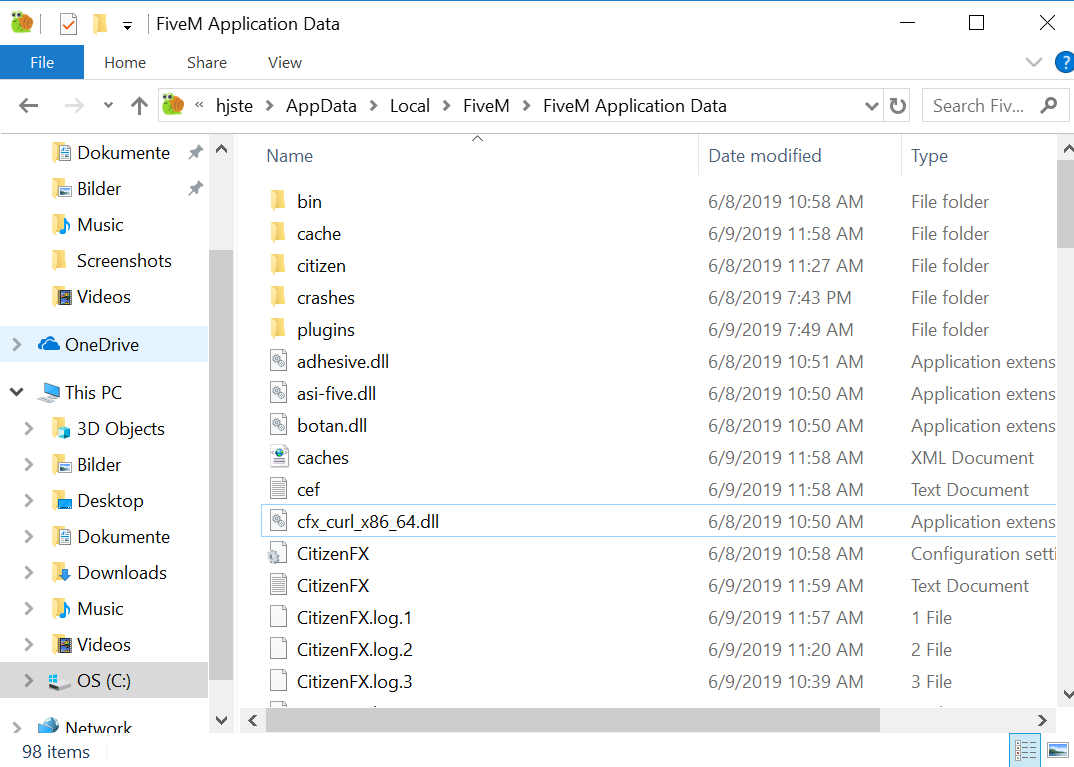Click the Search FiveM search box
Screen dimensions: 1074x767
[995, 106]
